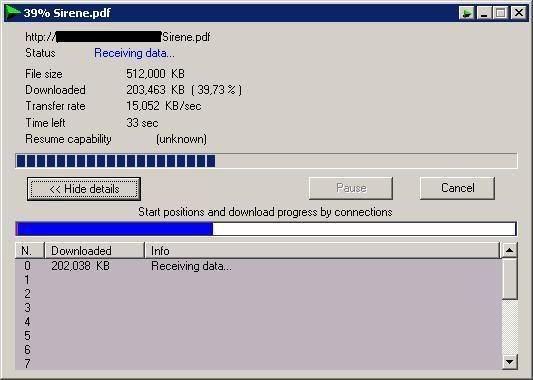The height and width of the screenshot is (380, 533).
Task: Select connection row number 7
Action: pyautogui.click(x=258, y=363)
